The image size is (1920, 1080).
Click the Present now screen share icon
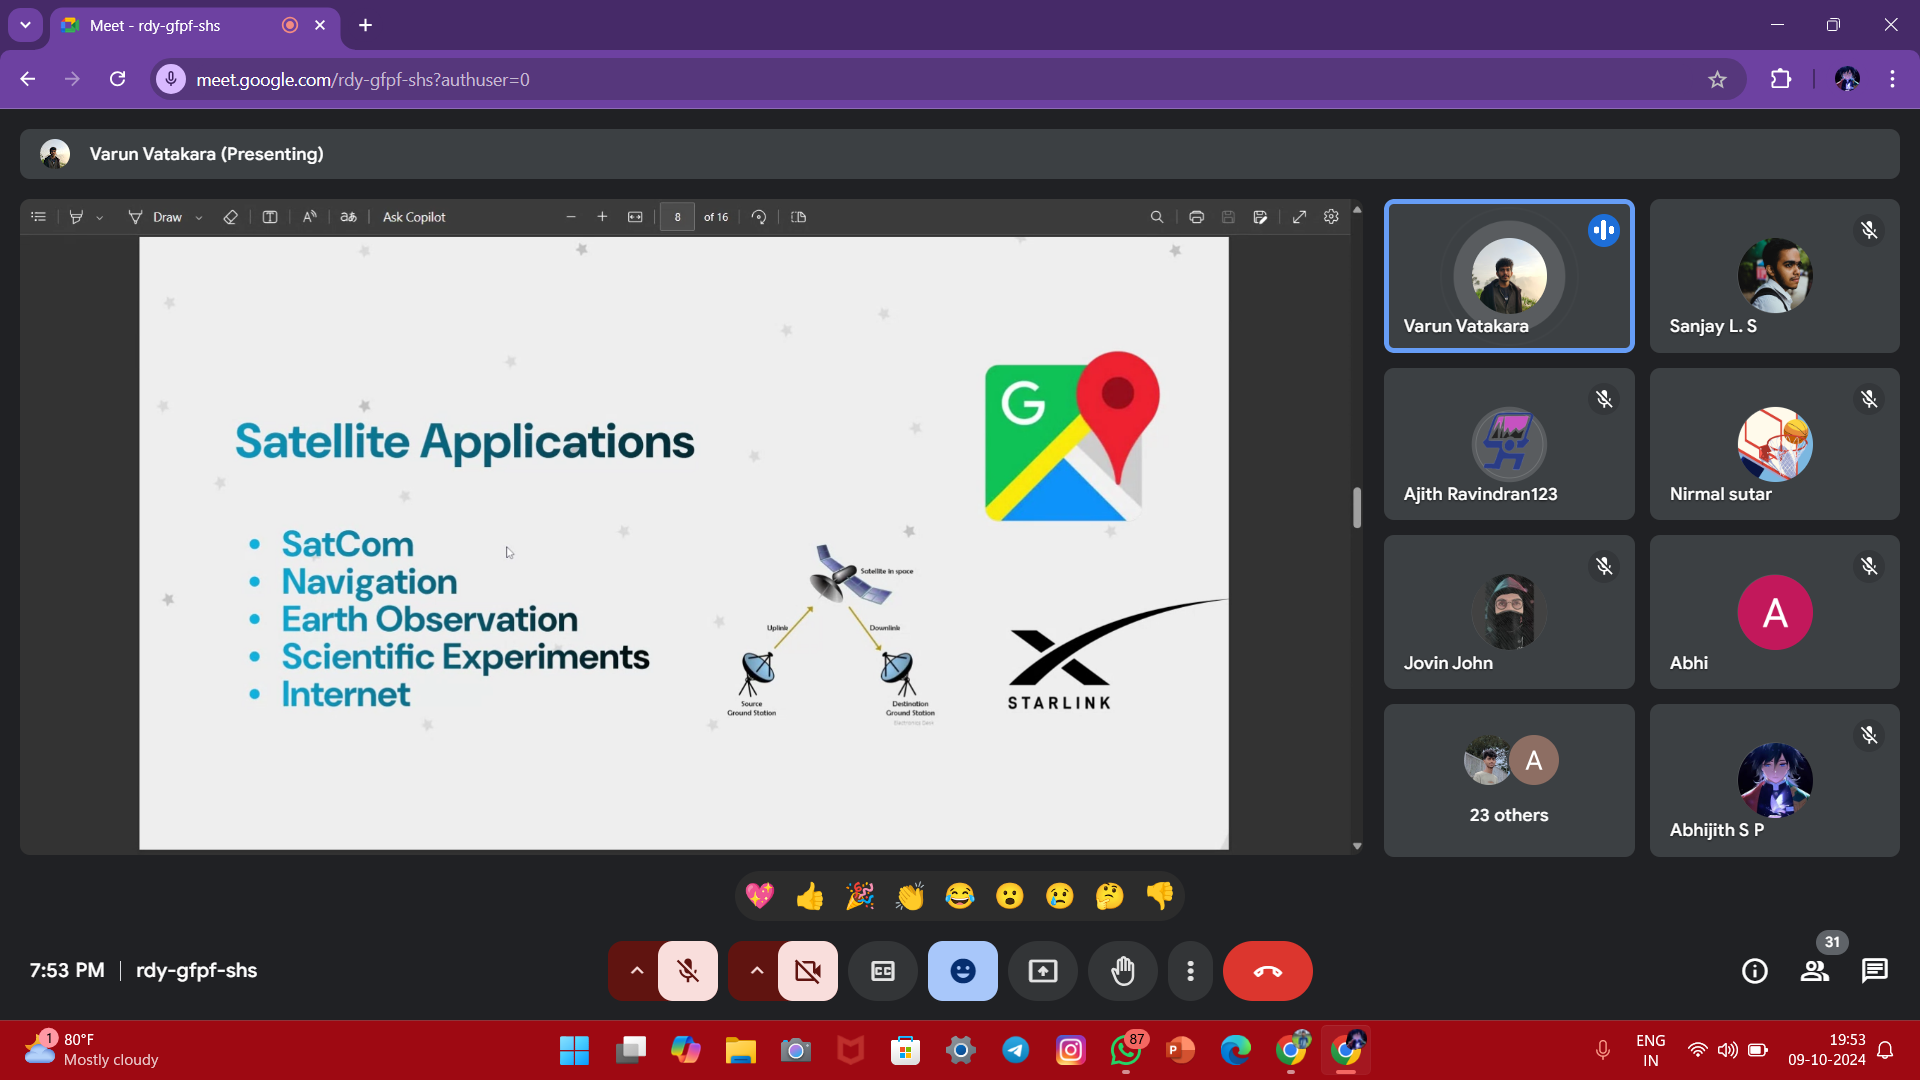[1043, 971]
